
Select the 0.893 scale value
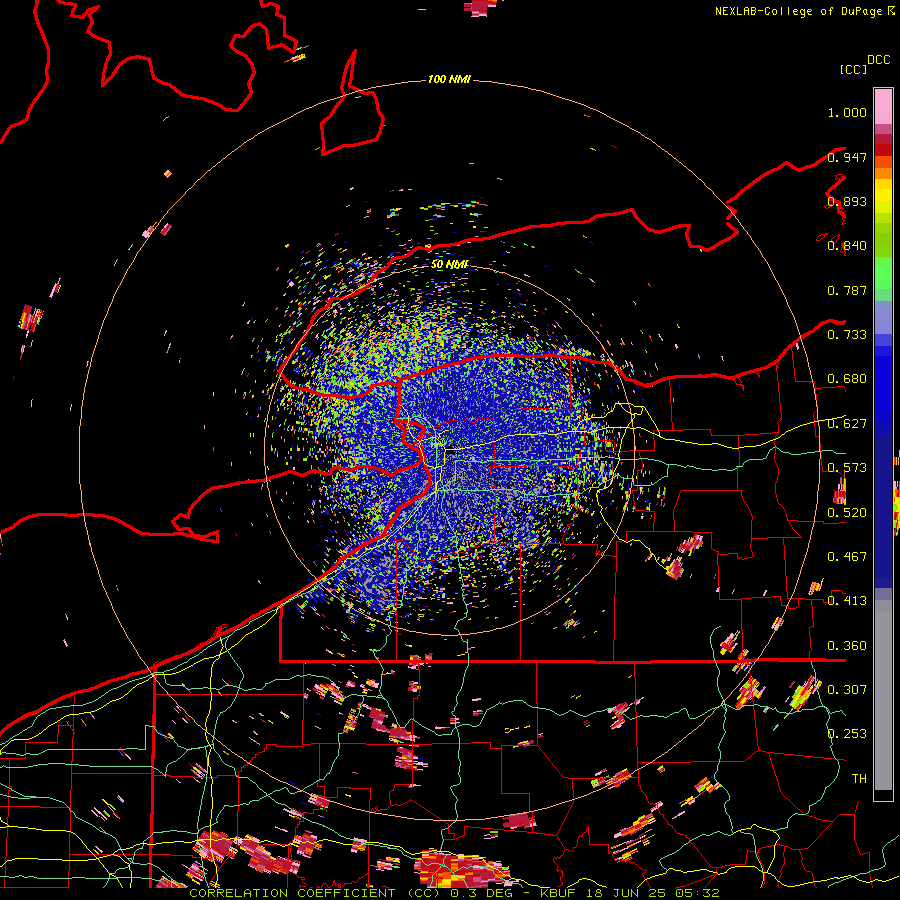coord(847,202)
